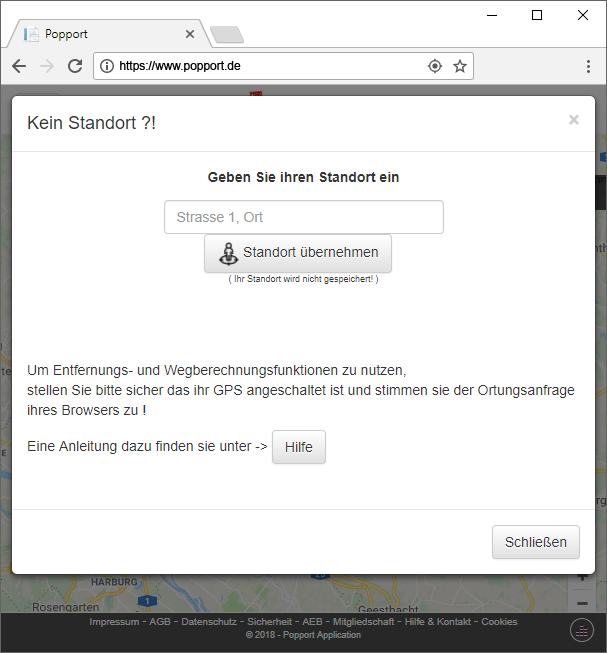The width and height of the screenshot is (607, 653).
Task: Dismiss the Kein Standort dialog with X
Action: 573,120
